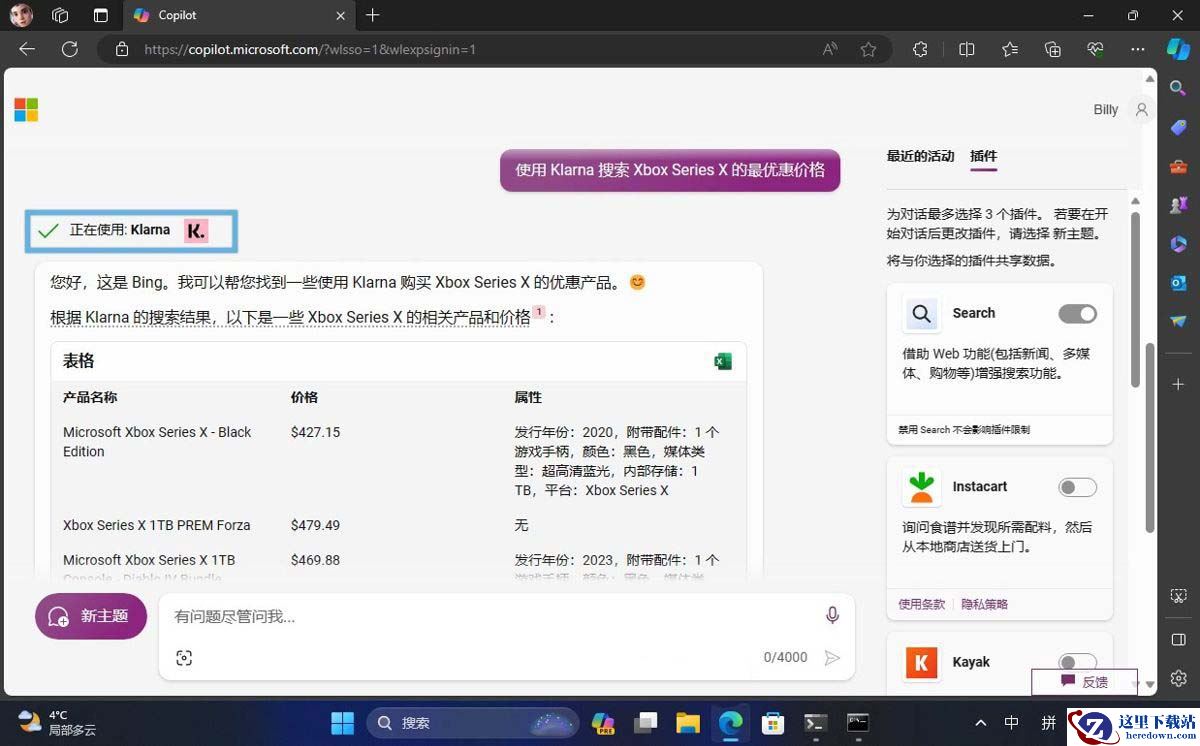Add an image with the screenshot icon
The height and width of the screenshot is (746, 1200).
click(x=184, y=657)
